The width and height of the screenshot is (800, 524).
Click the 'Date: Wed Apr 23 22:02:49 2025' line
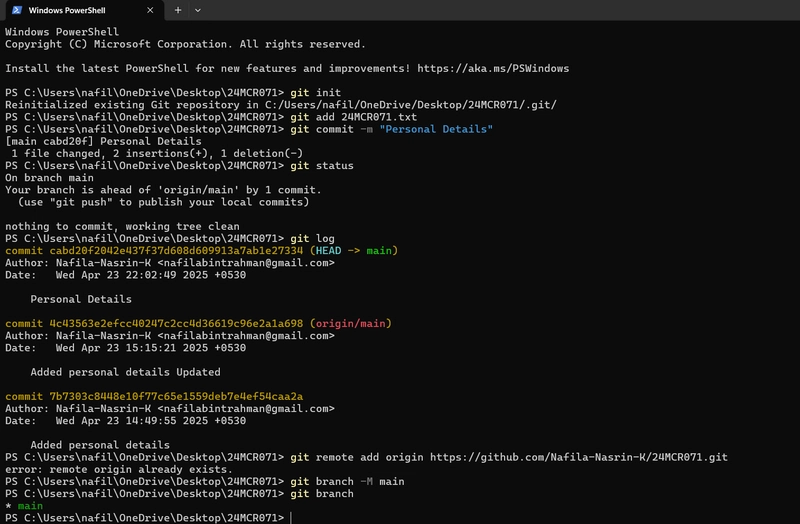126,275
